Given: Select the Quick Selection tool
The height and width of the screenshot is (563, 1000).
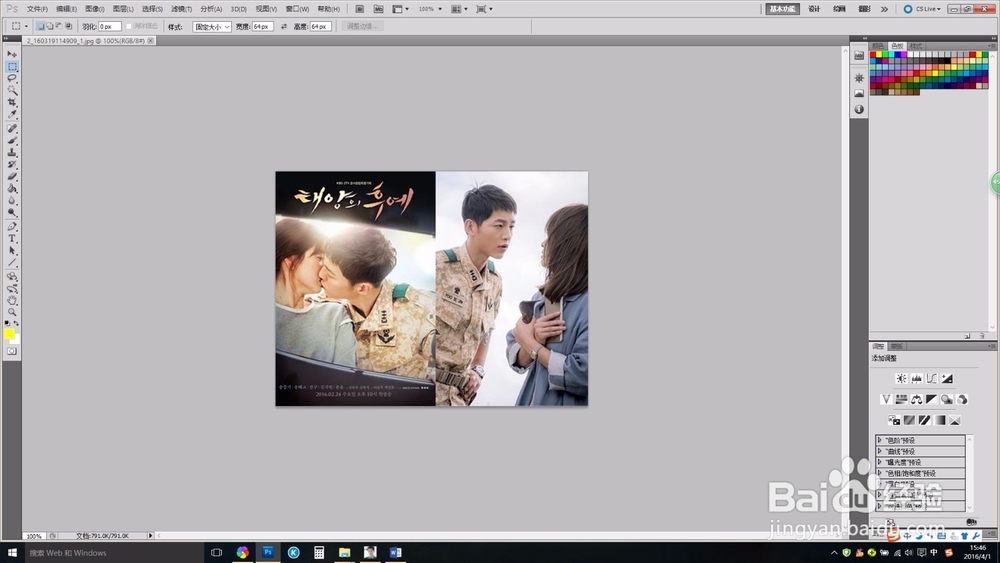Looking at the screenshot, I should tap(12, 91).
